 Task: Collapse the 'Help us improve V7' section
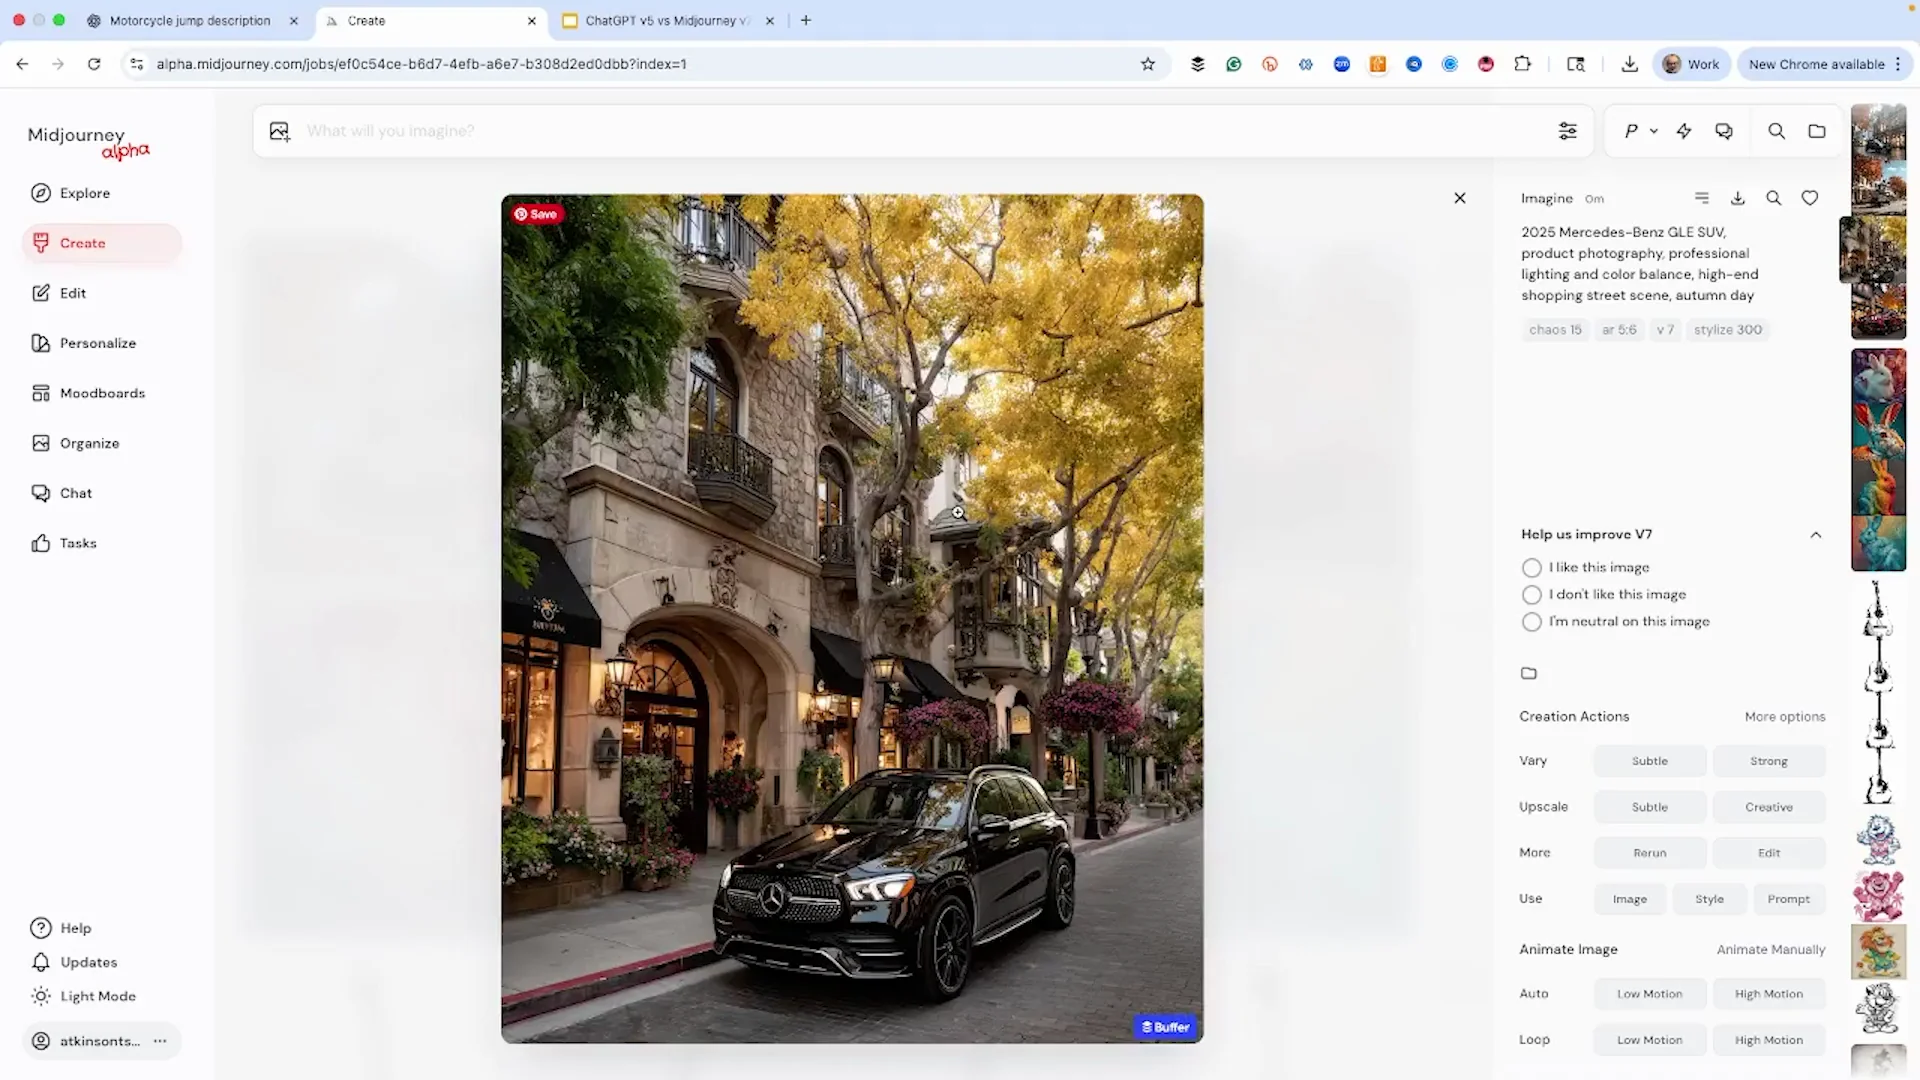1815,534
